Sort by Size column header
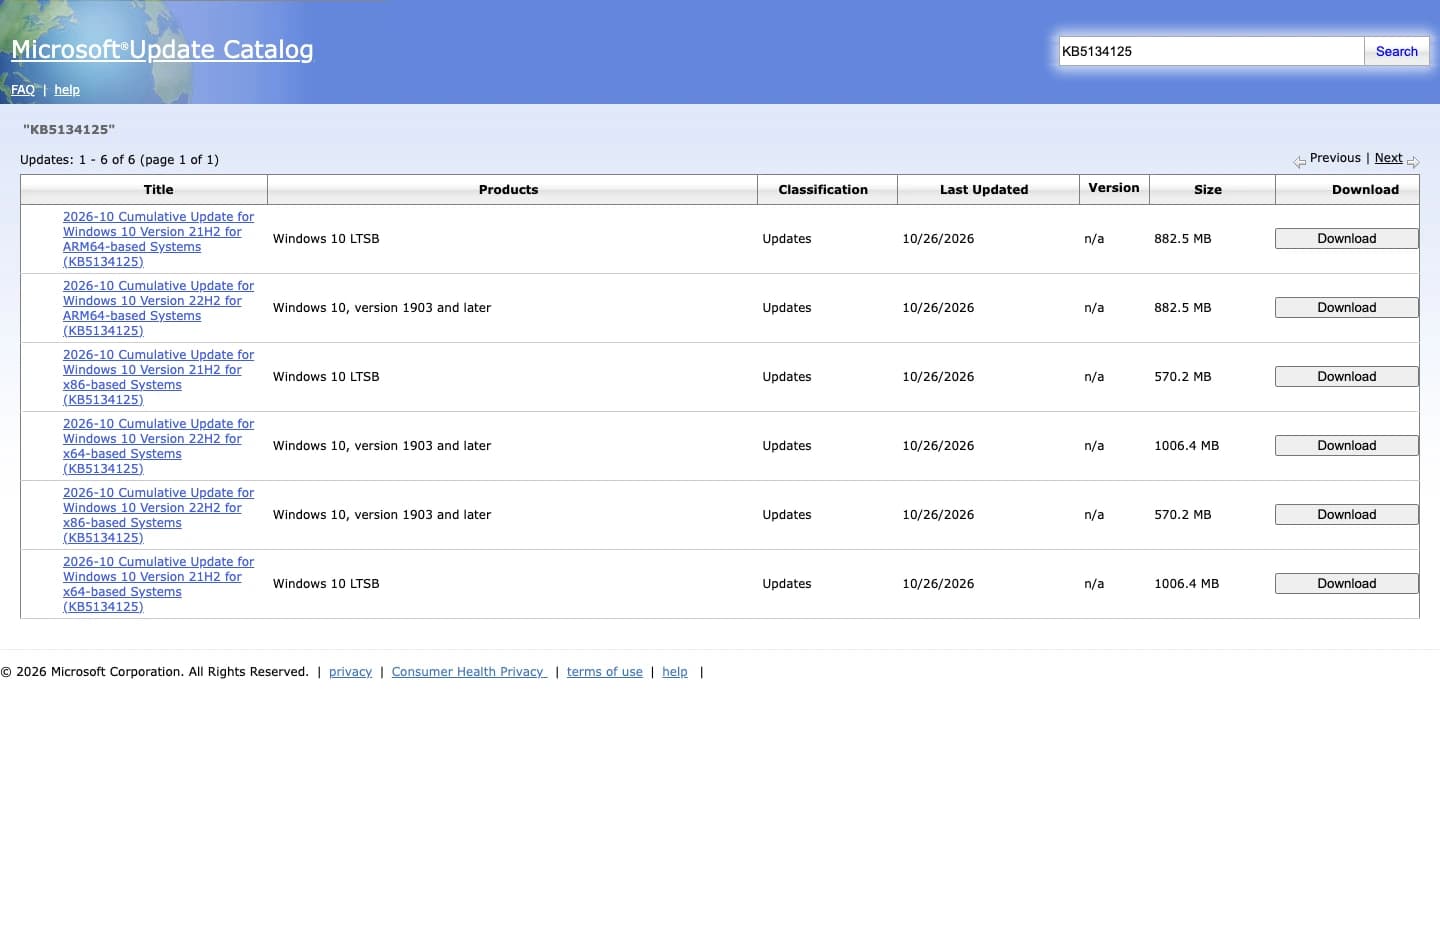 pyautogui.click(x=1208, y=190)
